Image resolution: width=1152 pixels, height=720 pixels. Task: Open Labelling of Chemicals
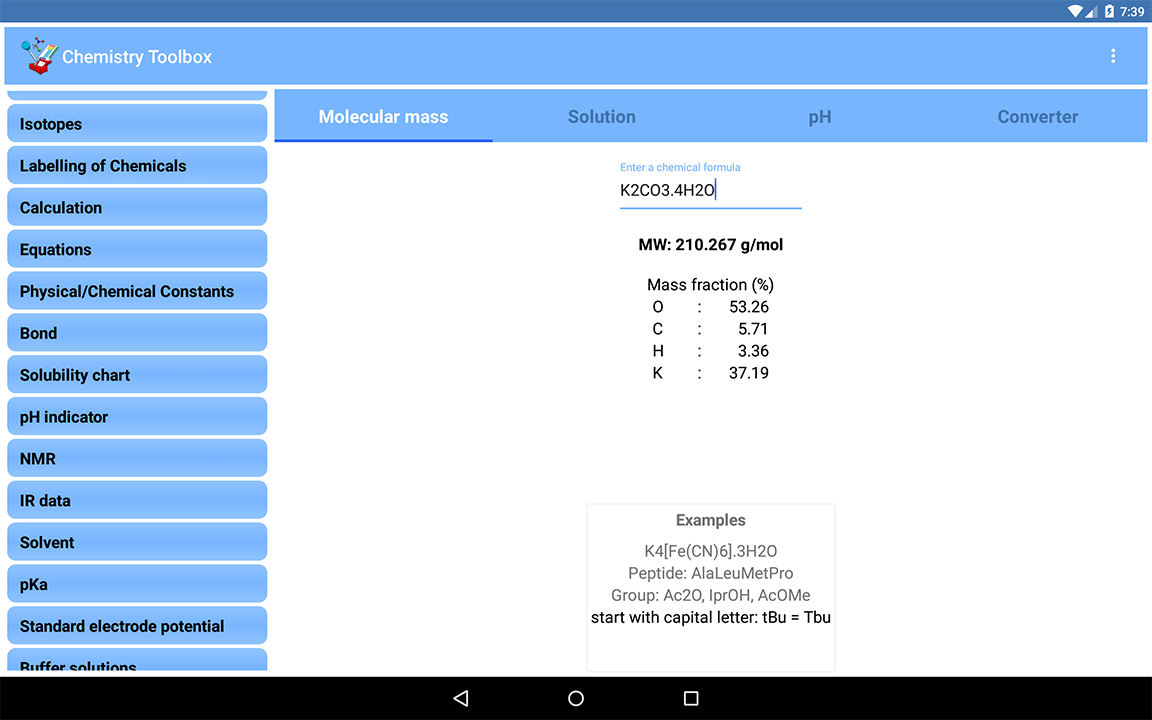pos(137,165)
